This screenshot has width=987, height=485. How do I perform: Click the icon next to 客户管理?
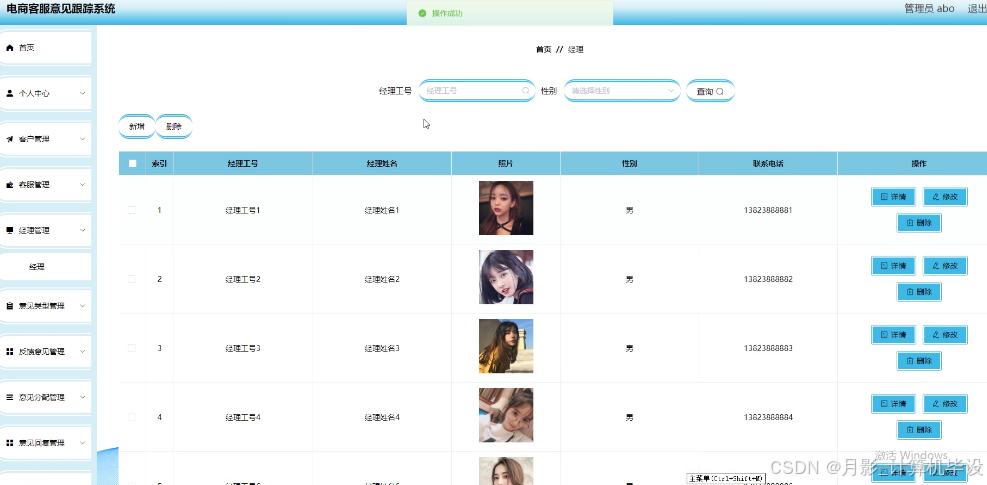(x=9, y=139)
